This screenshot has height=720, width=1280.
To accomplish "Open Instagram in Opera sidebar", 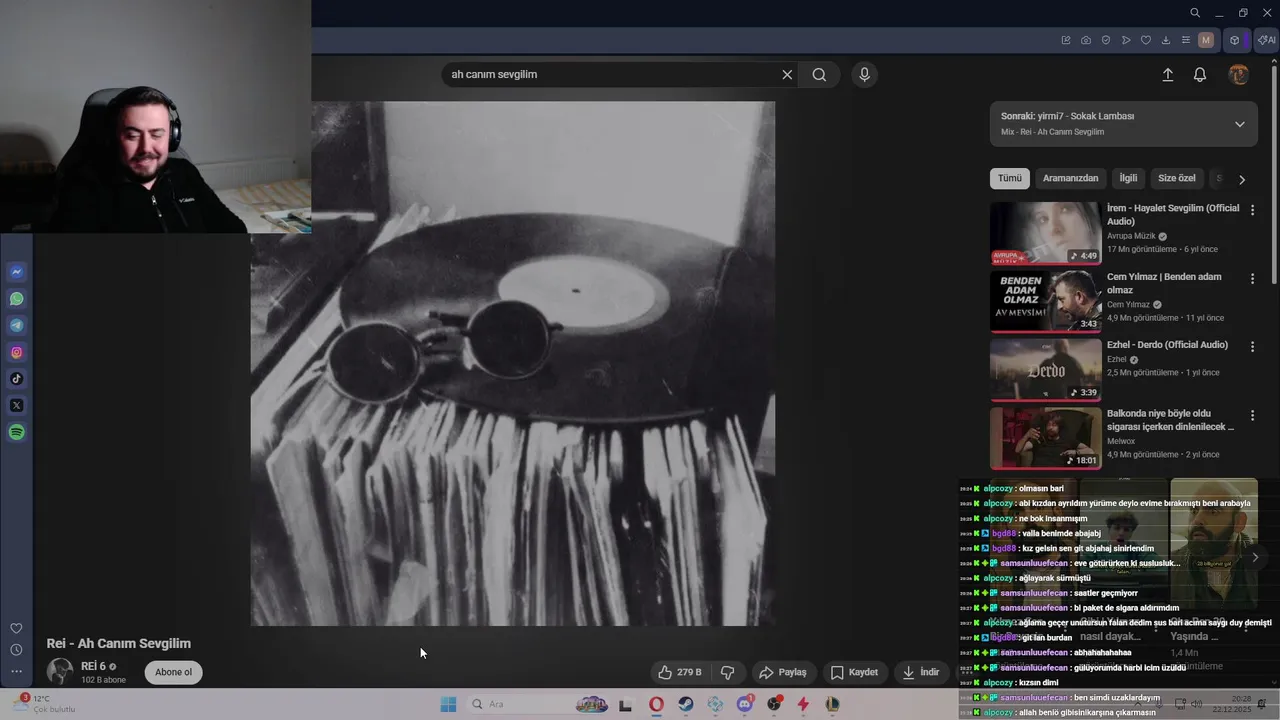I will (16, 352).
